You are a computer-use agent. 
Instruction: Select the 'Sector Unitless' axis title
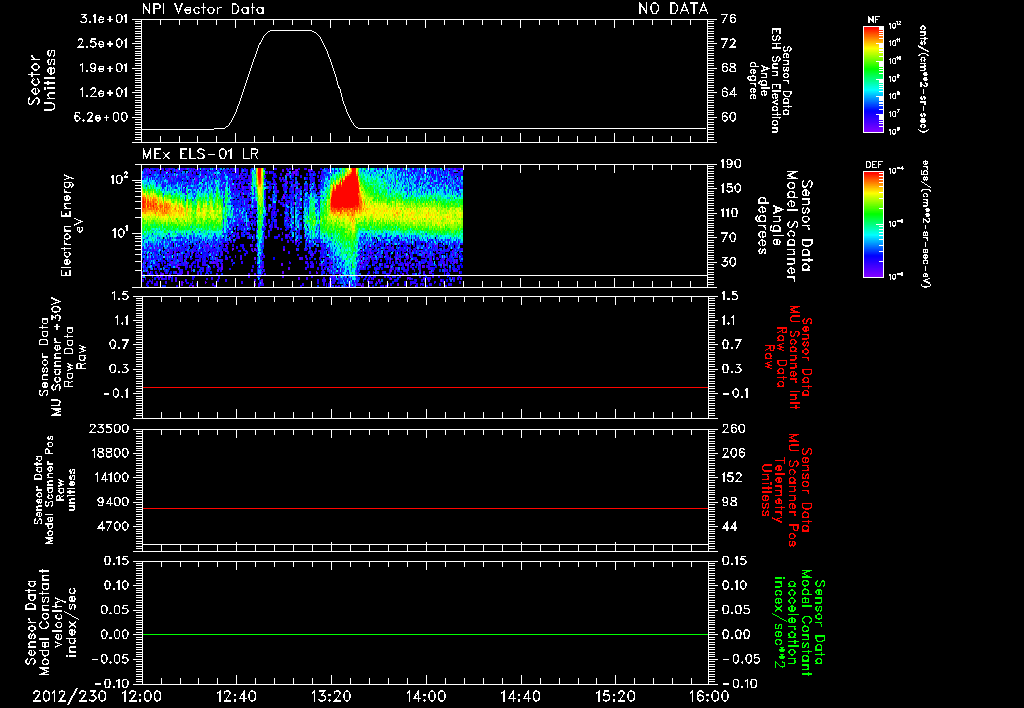42,80
